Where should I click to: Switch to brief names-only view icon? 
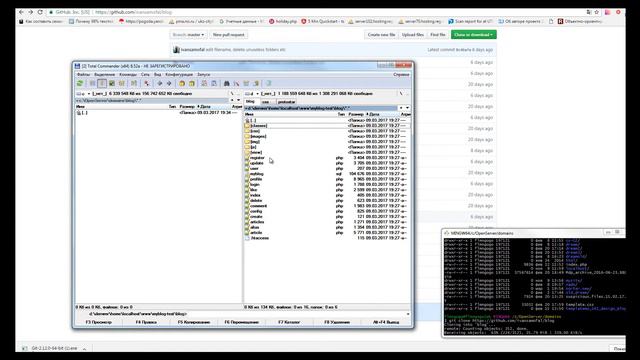click(x=93, y=83)
